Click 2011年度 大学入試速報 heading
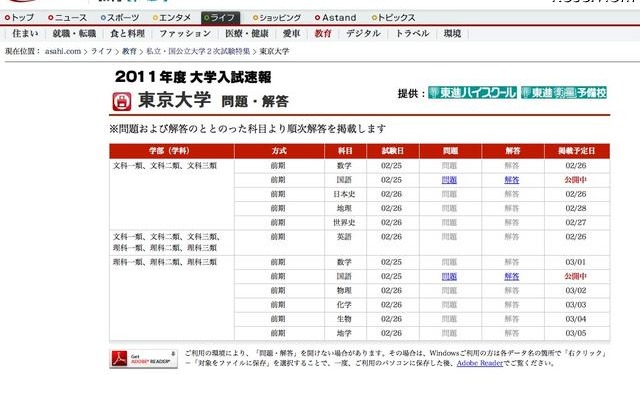Screen dimensions: 640x400 [193, 77]
